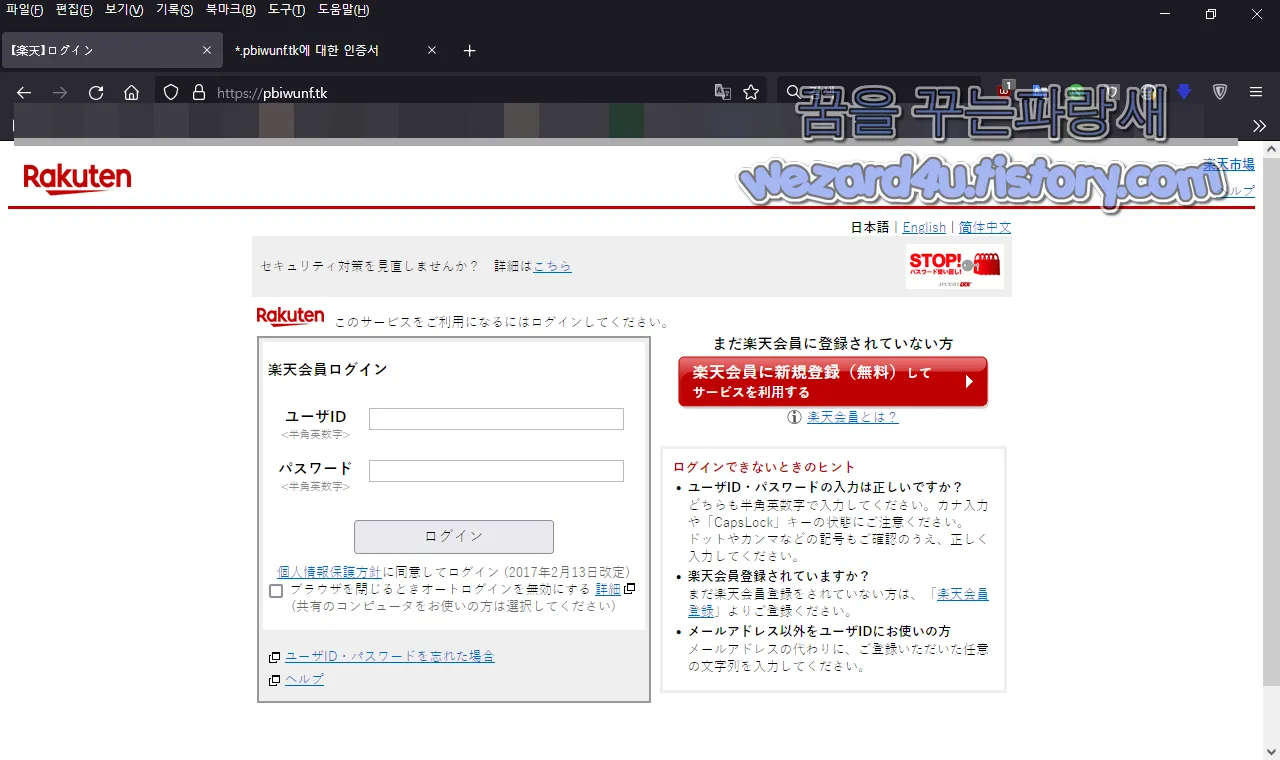Click the grey shield extension icon

pyautogui.click(x=1220, y=92)
